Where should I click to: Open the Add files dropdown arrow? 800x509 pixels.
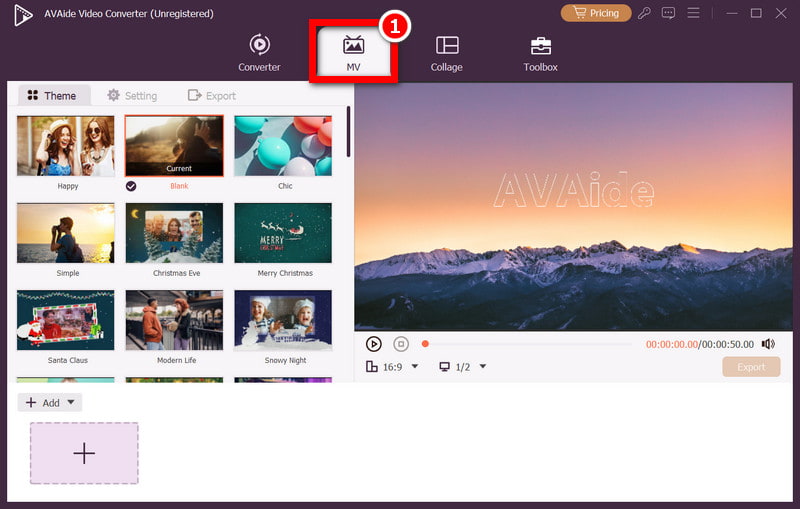[x=70, y=403]
